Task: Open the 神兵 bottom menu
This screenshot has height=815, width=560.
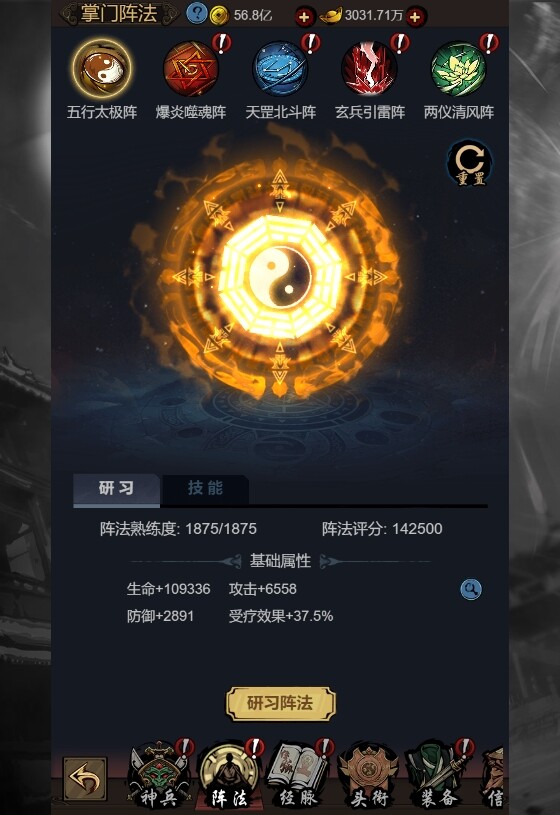Action: (159, 775)
